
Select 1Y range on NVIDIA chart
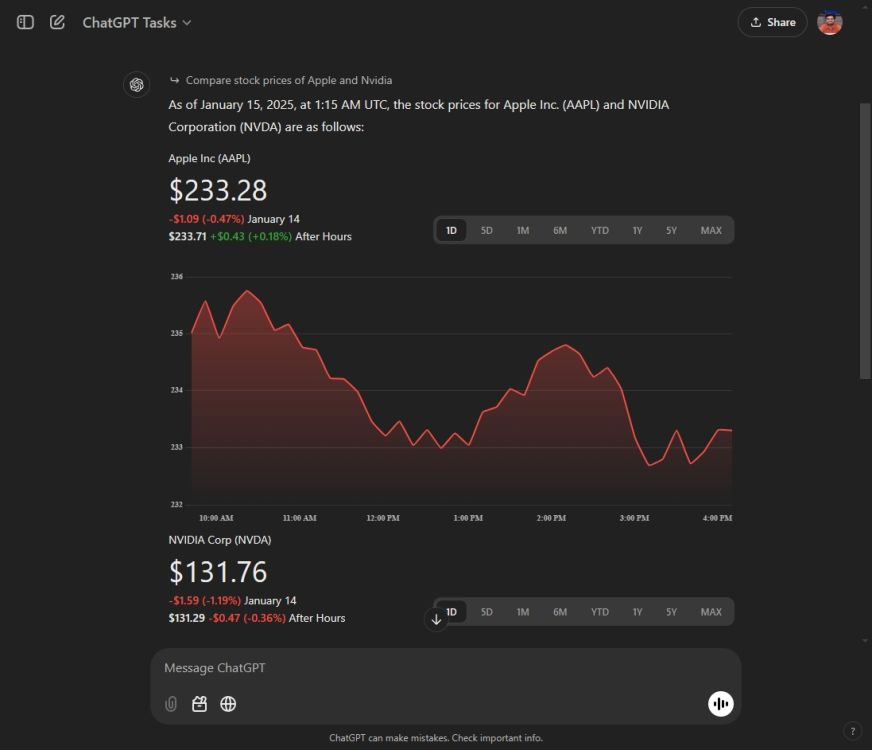pyautogui.click(x=637, y=612)
